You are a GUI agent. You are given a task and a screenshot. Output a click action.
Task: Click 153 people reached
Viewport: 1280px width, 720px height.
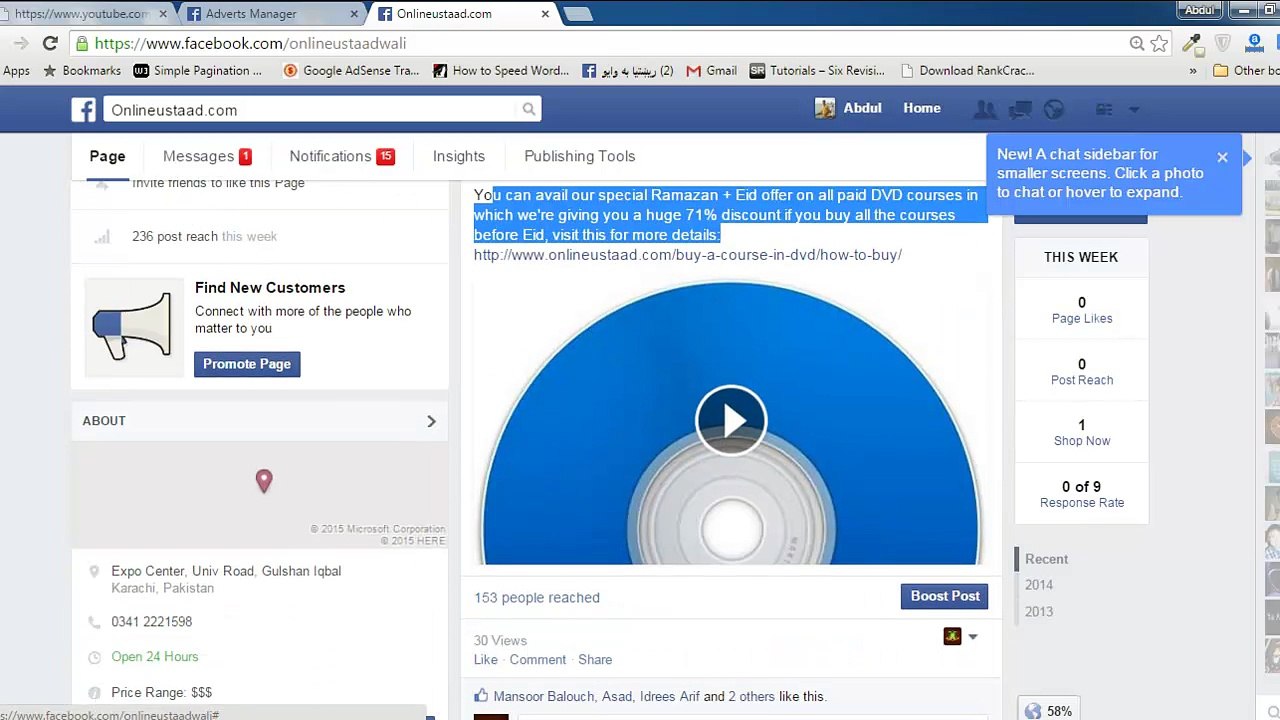pos(537,598)
